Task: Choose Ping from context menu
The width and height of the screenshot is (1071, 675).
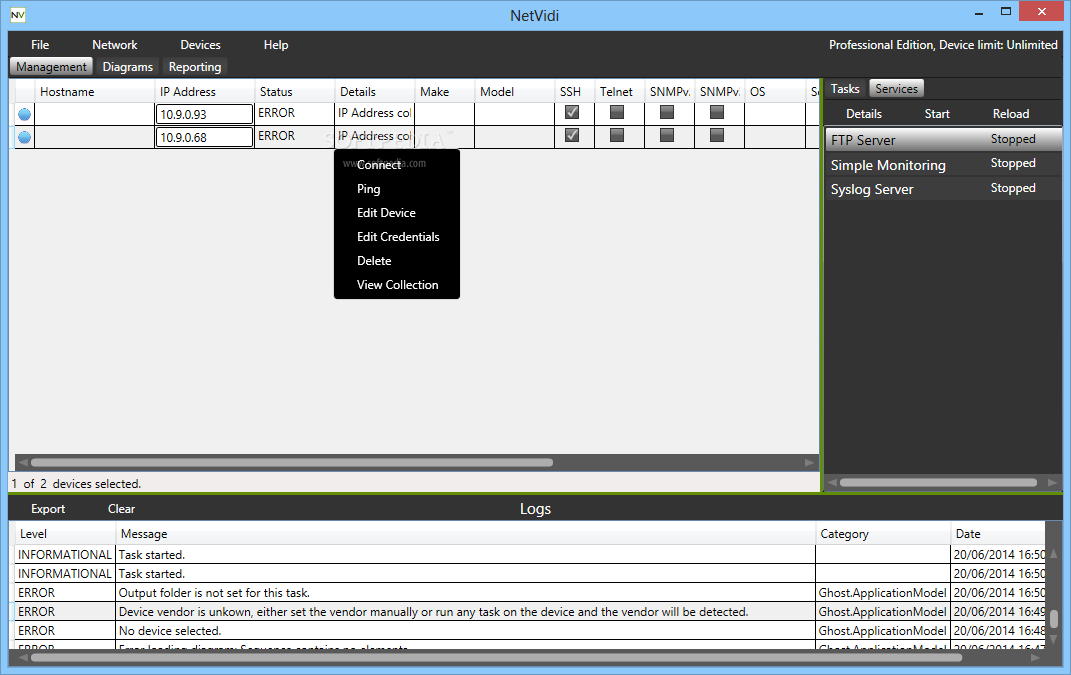Action: pyautogui.click(x=369, y=189)
